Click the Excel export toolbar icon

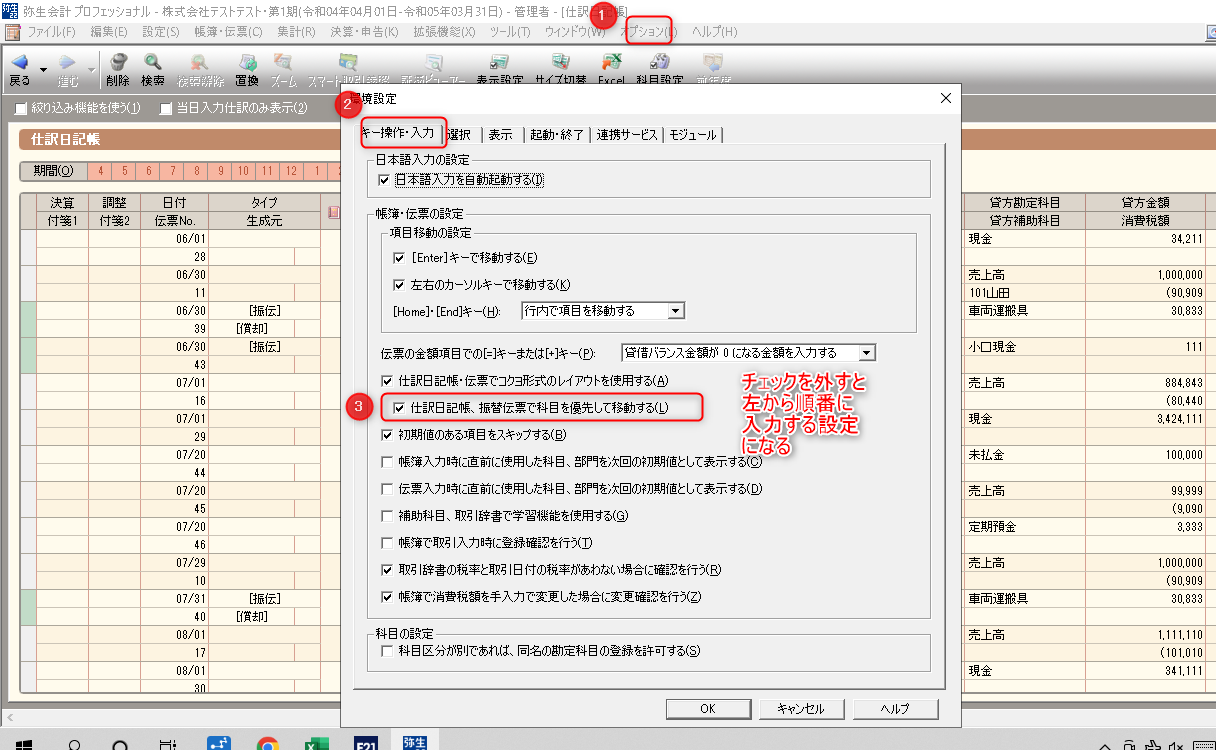pos(611,69)
